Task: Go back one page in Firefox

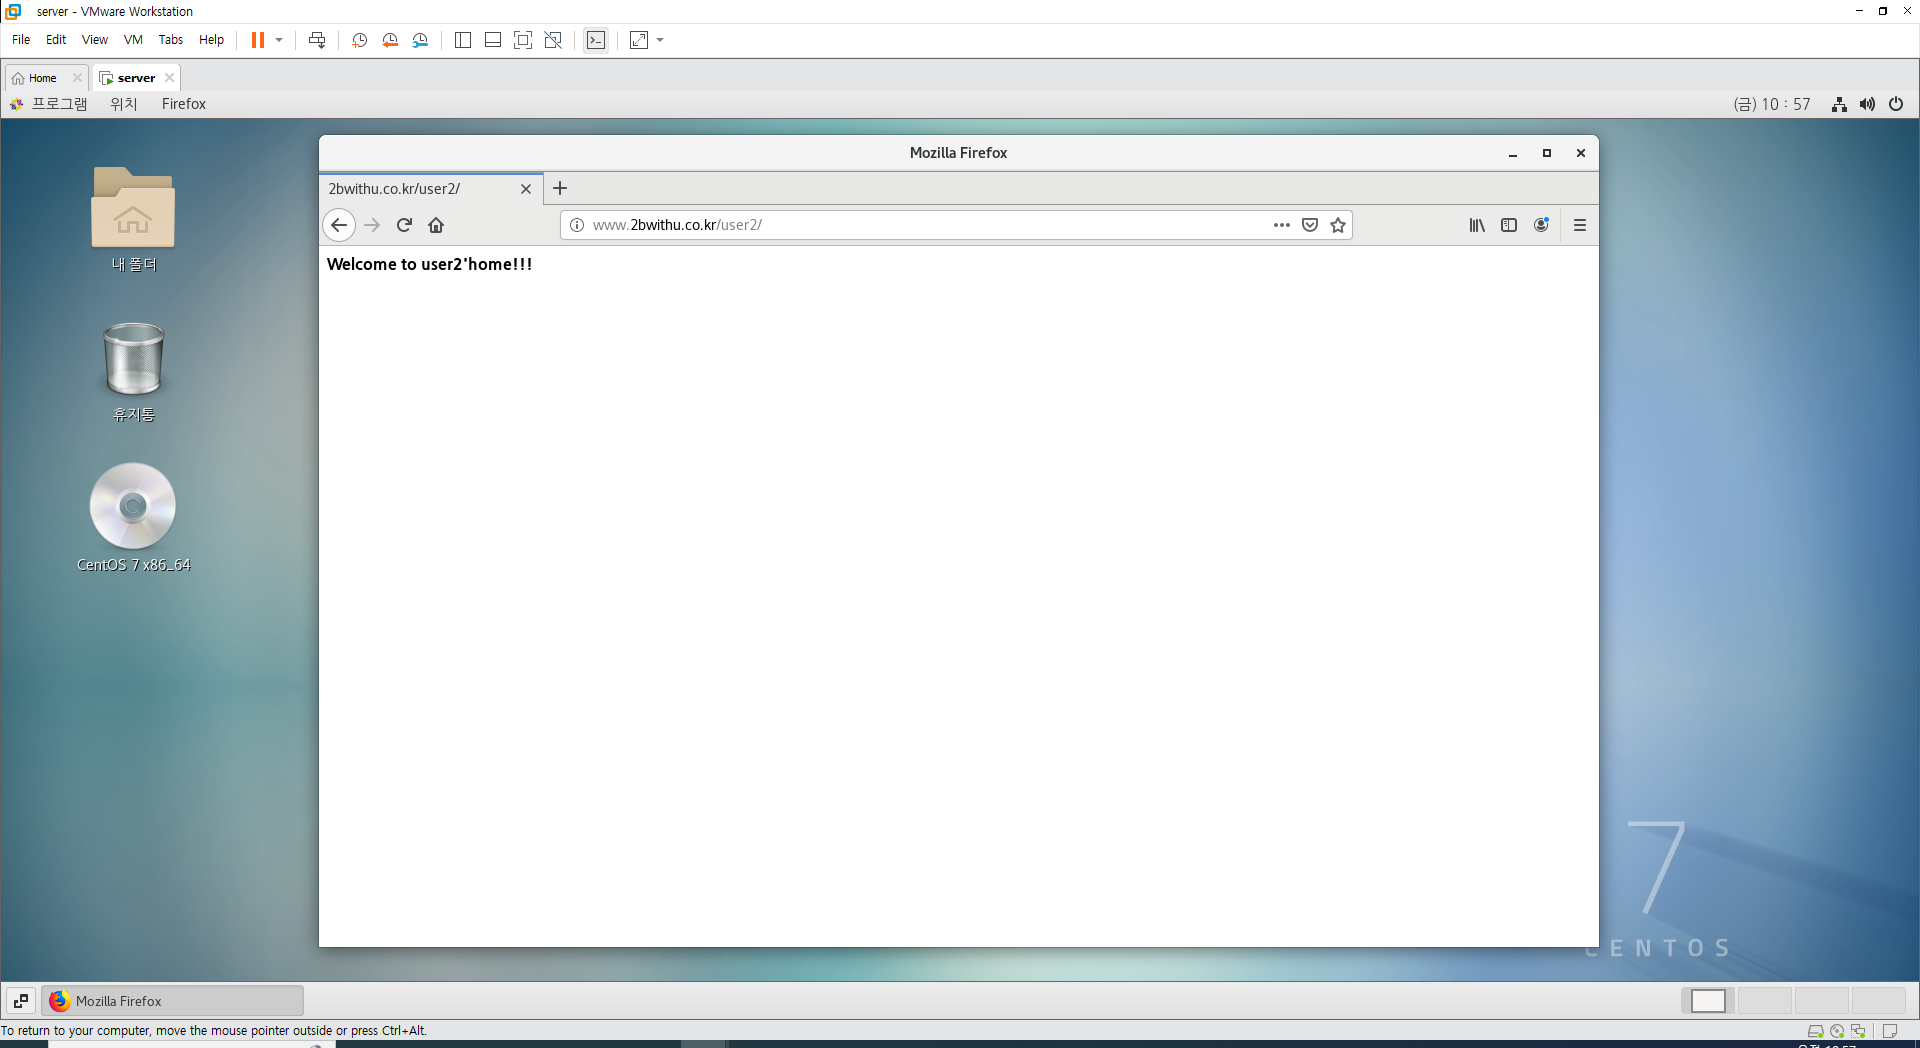Action: [x=339, y=225]
